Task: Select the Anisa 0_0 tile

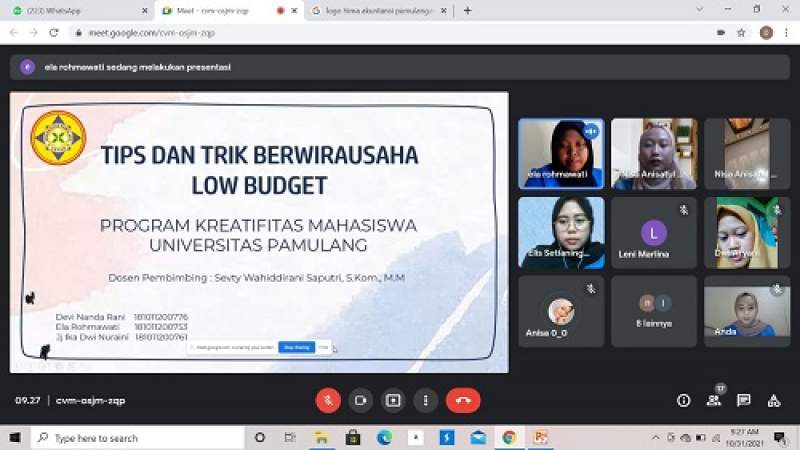Action: [x=561, y=312]
